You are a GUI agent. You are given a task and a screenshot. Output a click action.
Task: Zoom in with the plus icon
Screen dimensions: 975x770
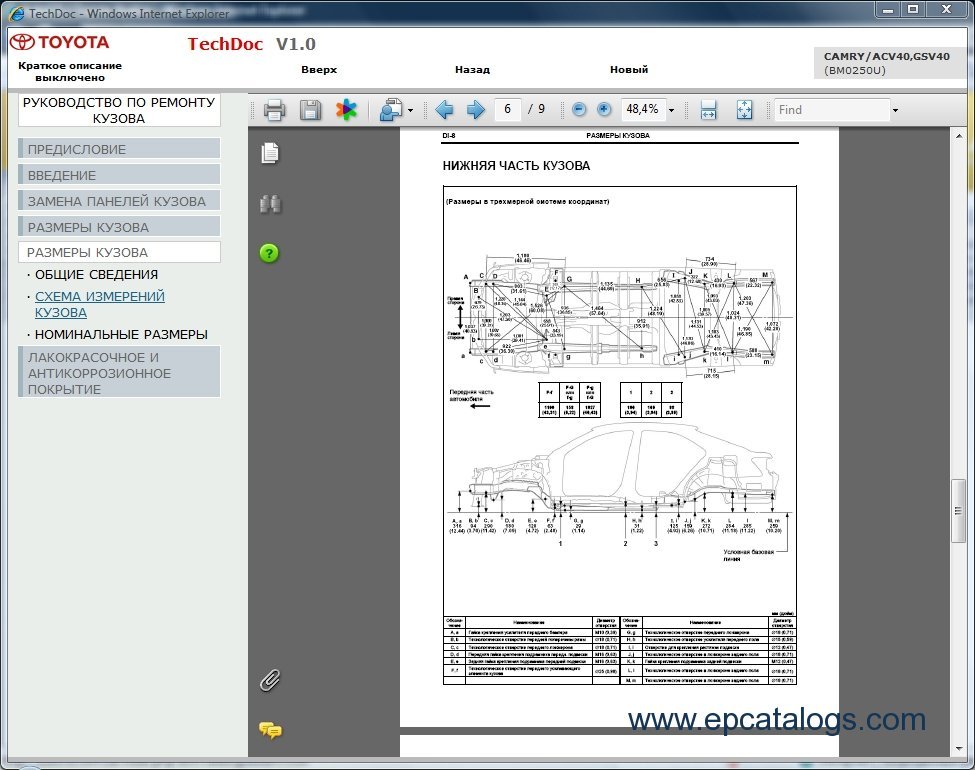(x=604, y=109)
